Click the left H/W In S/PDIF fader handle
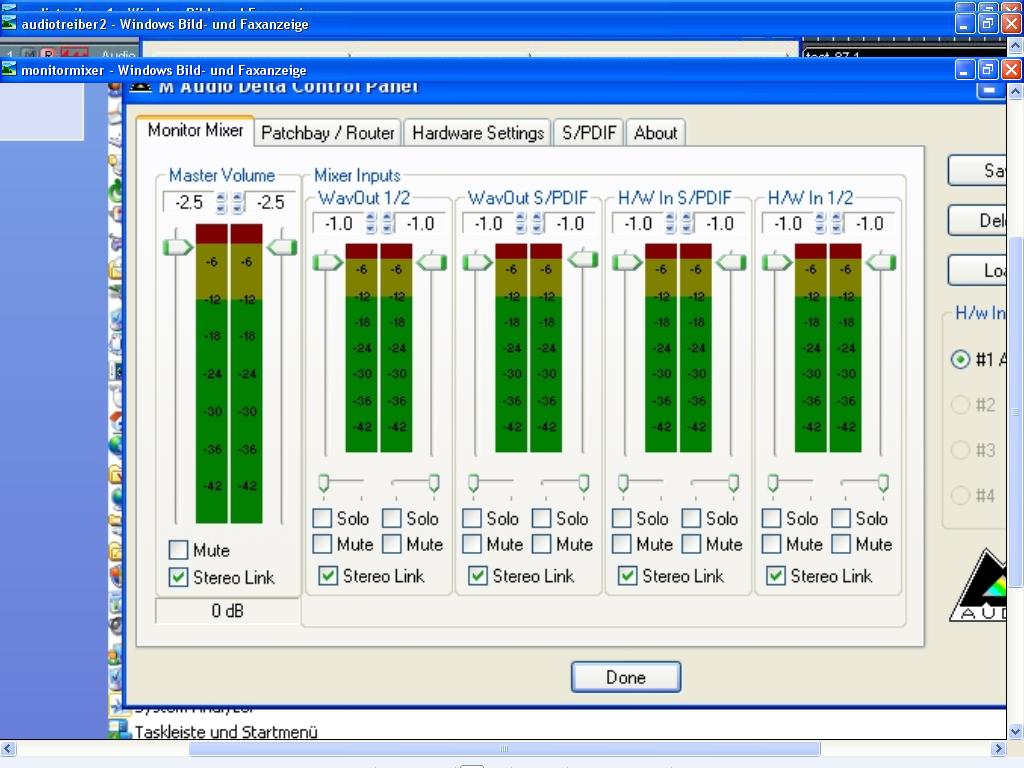This screenshot has width=1024, height=768. pos(627,263)
